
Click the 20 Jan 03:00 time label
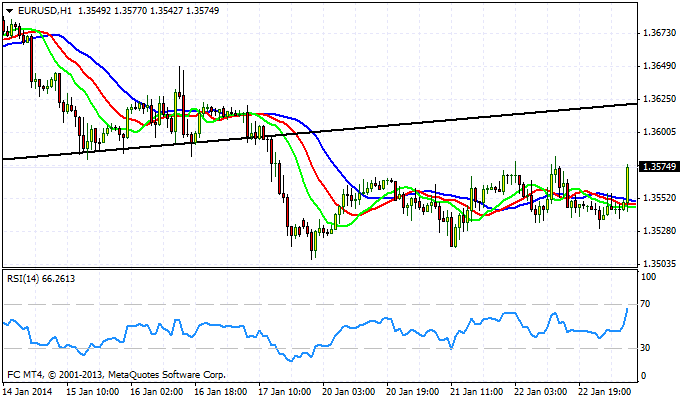pos(349,391)
